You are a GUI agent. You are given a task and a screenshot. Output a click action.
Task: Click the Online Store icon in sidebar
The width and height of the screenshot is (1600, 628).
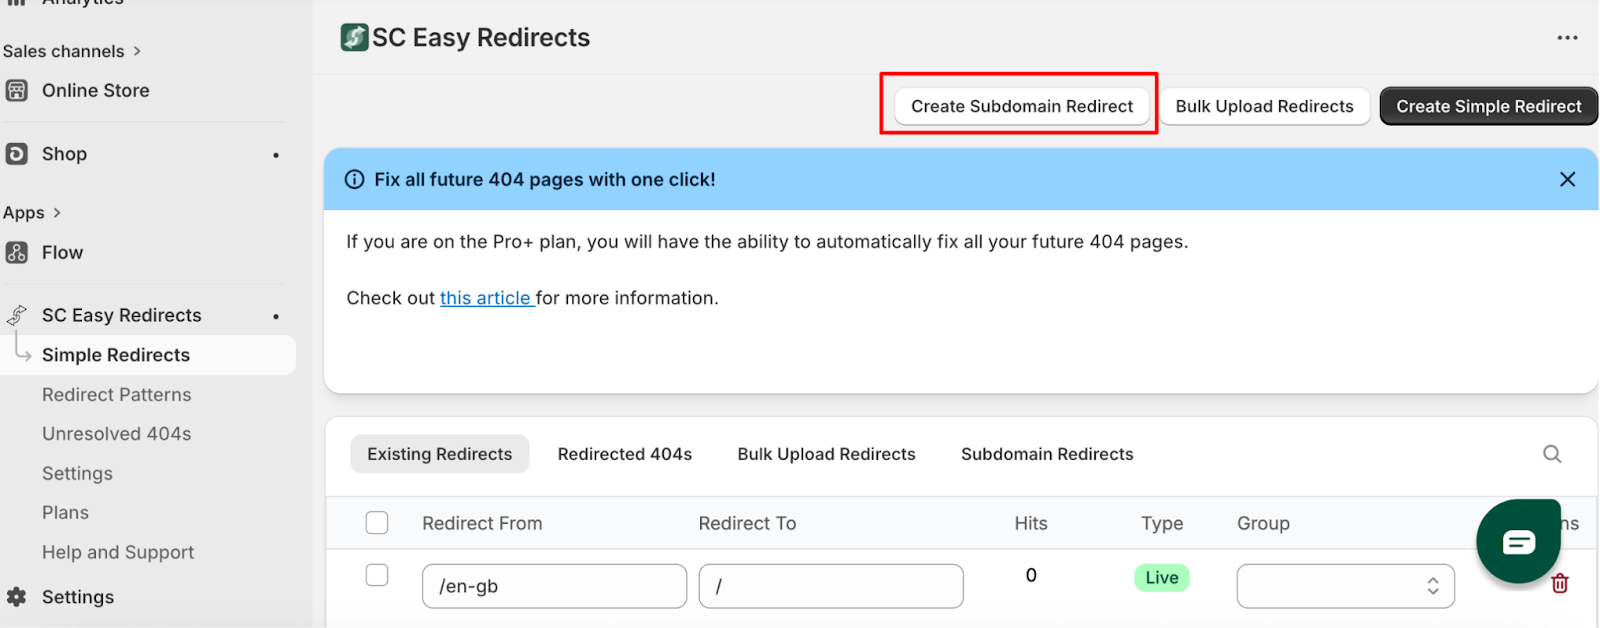point(17,90)
